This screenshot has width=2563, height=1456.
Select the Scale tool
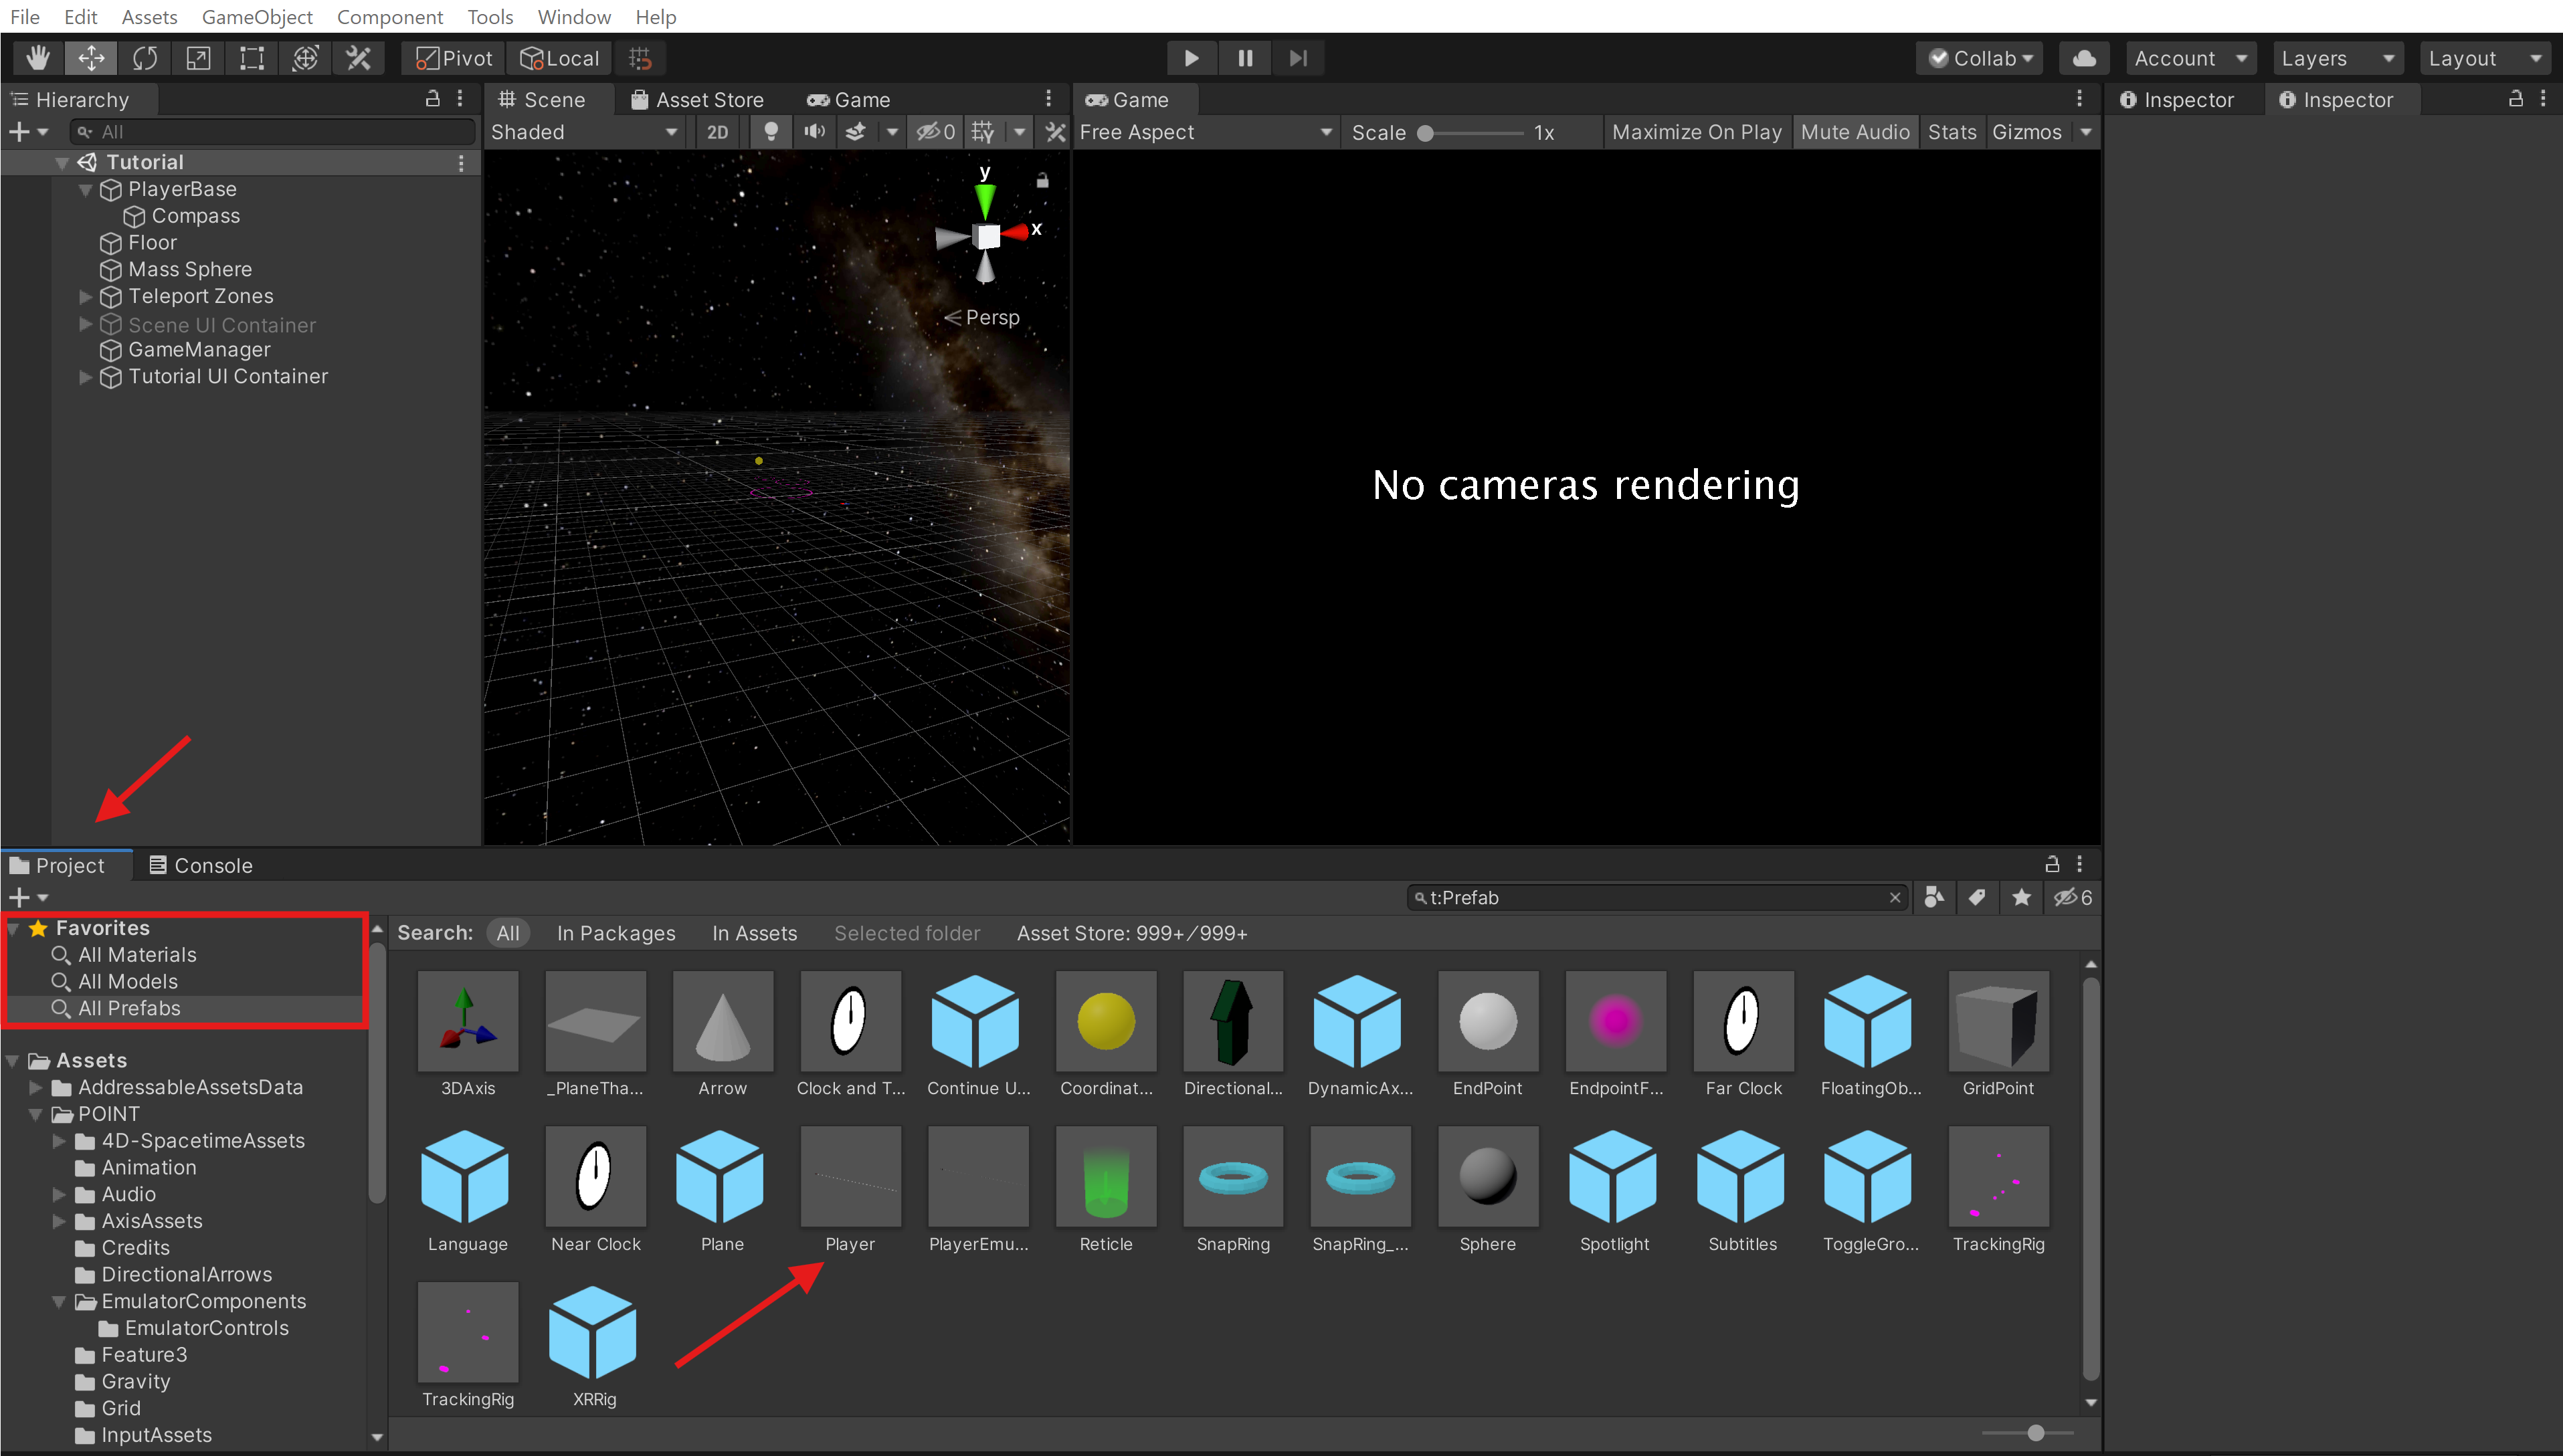tap(198, 58)
